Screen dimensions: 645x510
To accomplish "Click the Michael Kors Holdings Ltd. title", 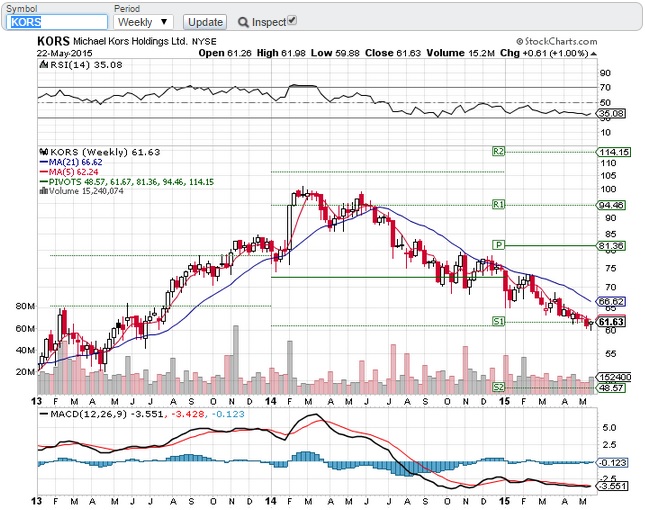I will point(130,41).
